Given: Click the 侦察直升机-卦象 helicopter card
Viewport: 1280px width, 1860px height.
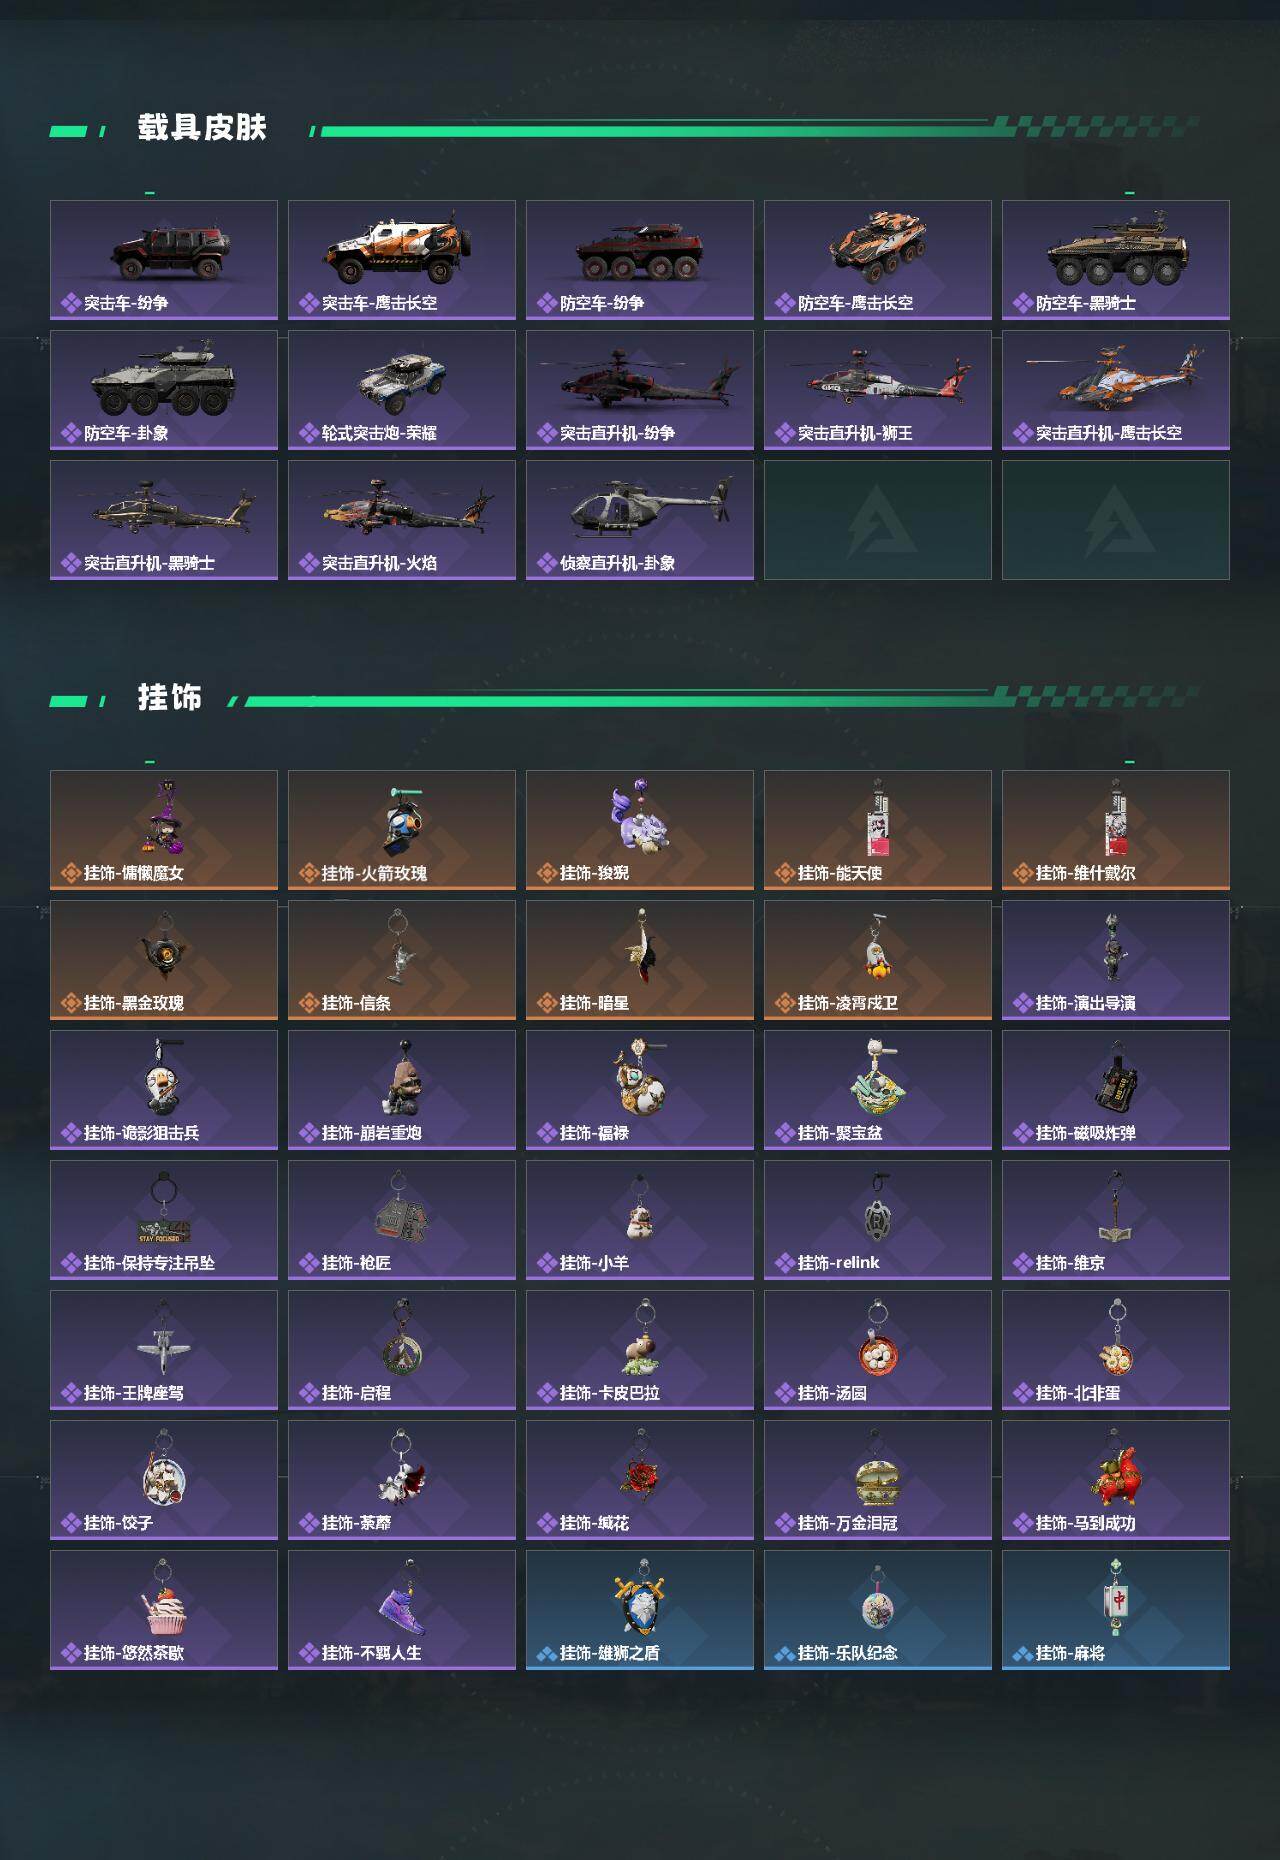Looking at the screenshot, I should [640, 520].
